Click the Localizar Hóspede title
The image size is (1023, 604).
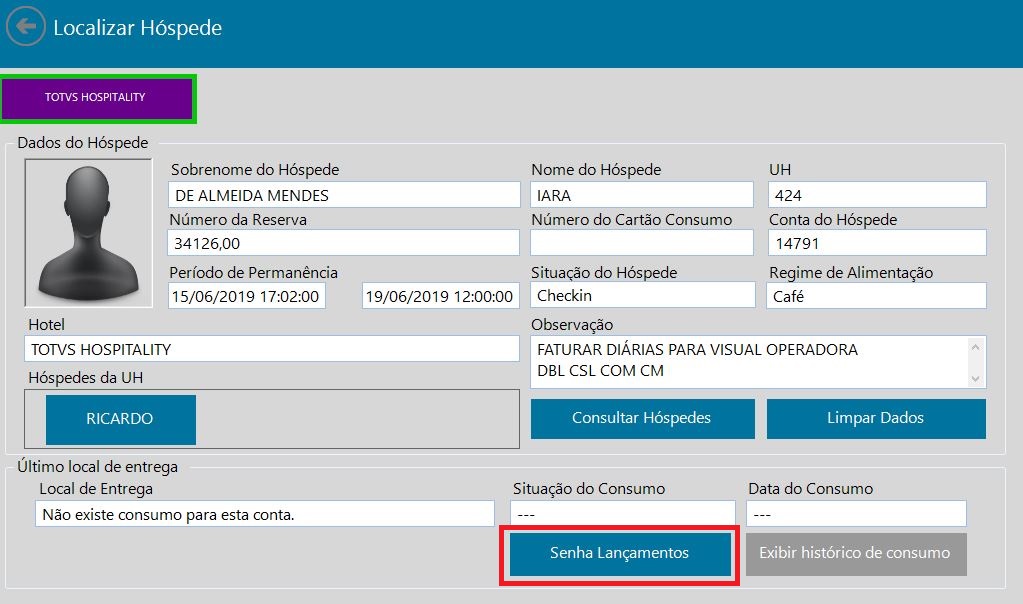pos(138,28)
